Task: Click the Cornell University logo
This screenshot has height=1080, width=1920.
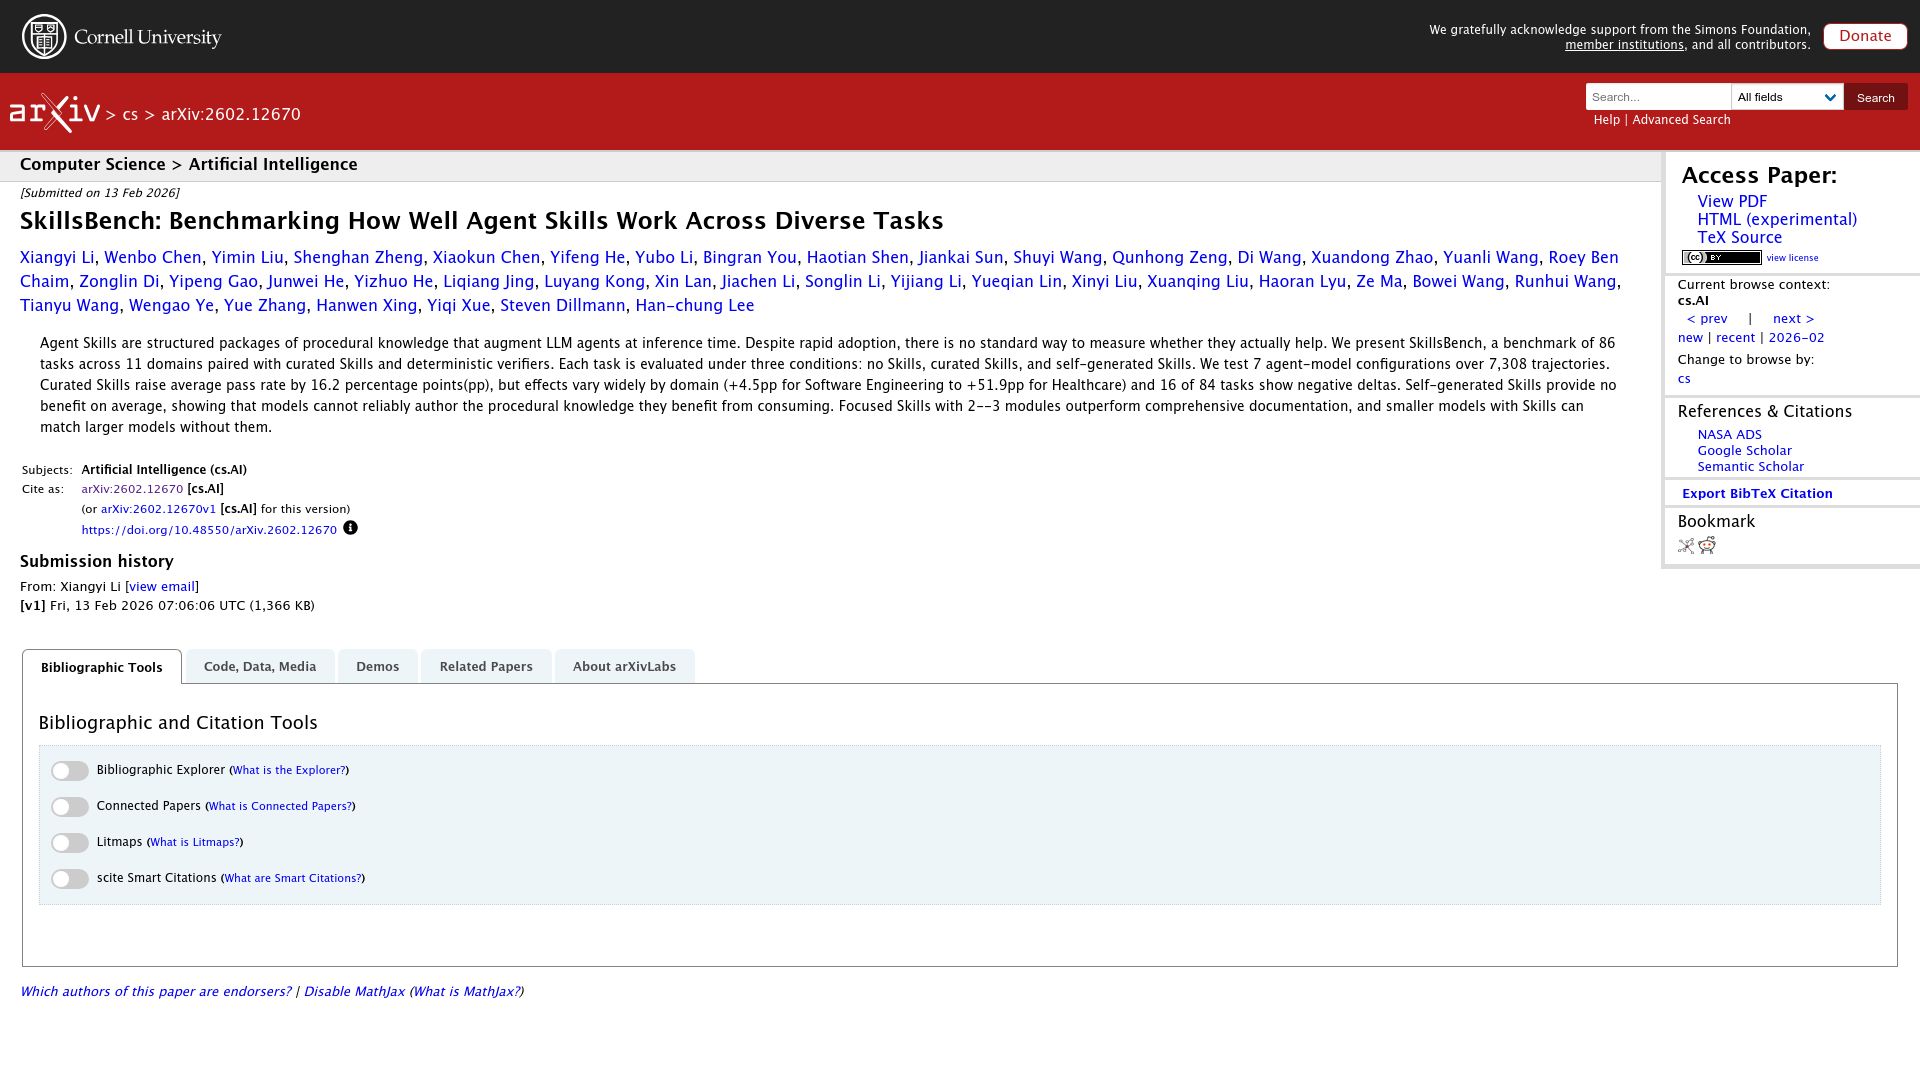Action: coord(122,37)
